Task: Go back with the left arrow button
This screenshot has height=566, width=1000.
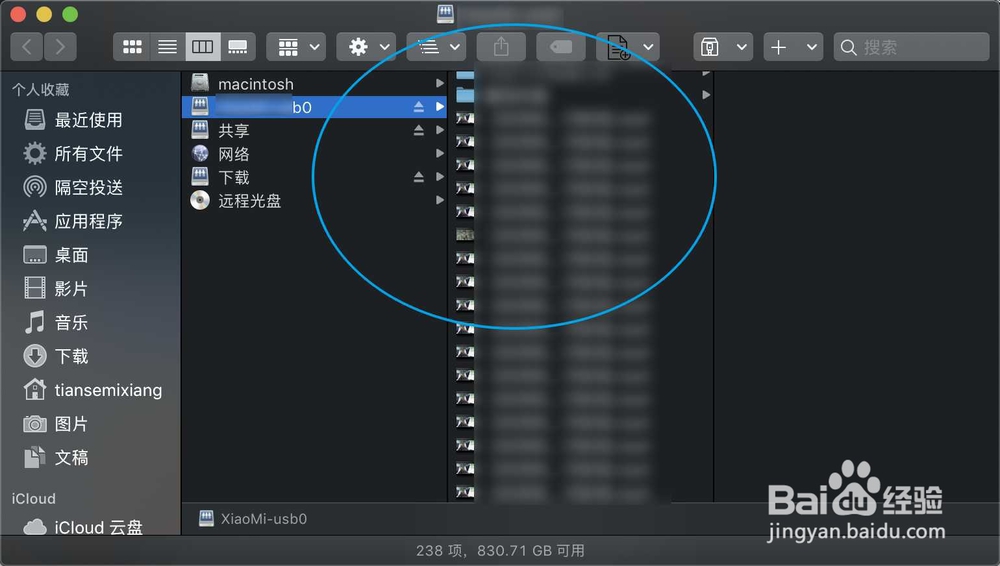Action: (27, 47)
